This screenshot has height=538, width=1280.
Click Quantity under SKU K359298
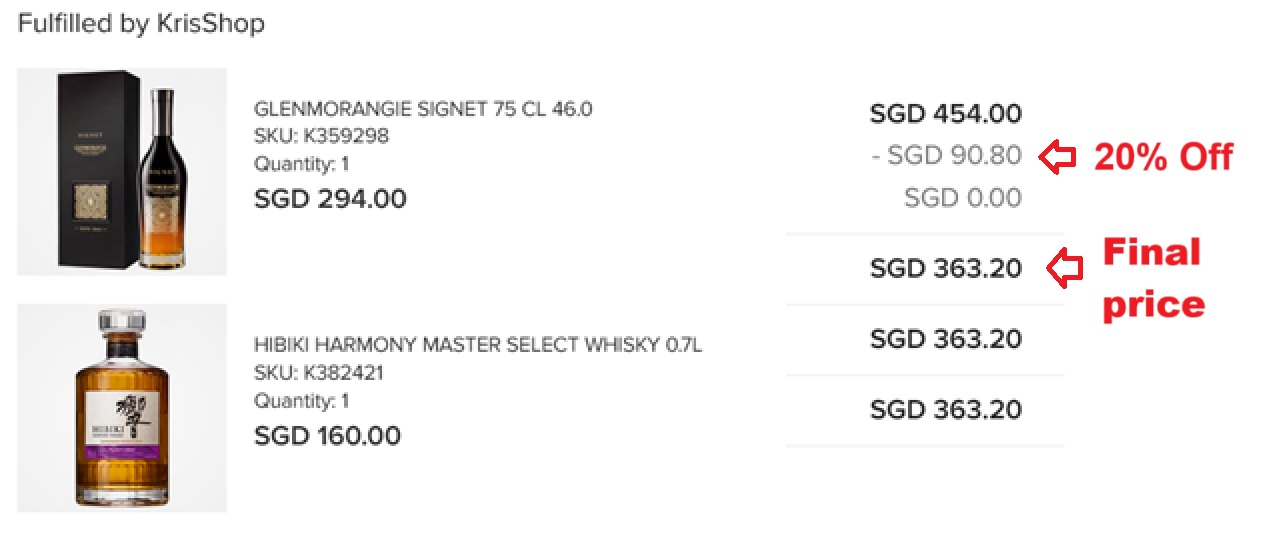click(x=301, y=164)
